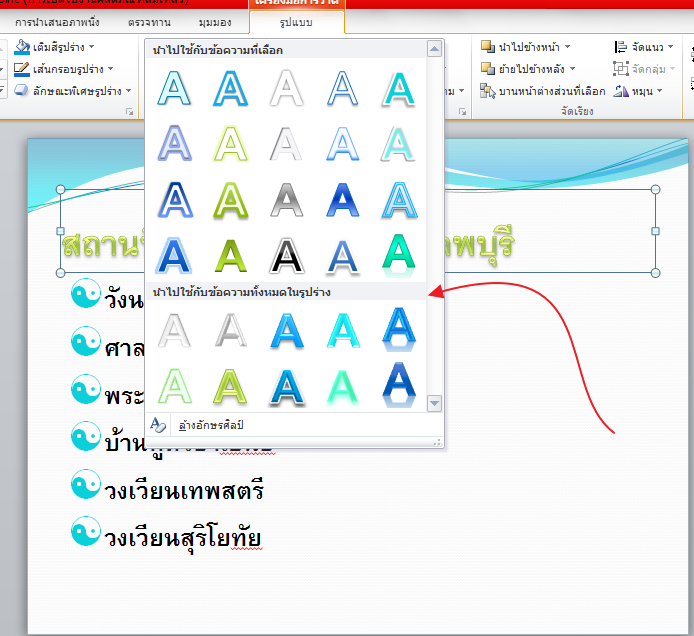Apply light cyan fill teal outline WordArt style
The height and width of the screenshot is (636, 694).
[174, 88]
